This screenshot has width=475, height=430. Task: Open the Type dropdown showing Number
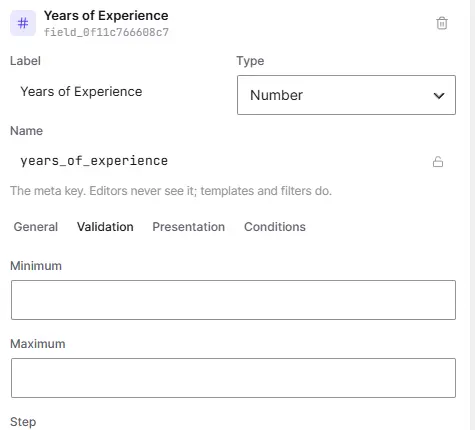pos(346,95)
